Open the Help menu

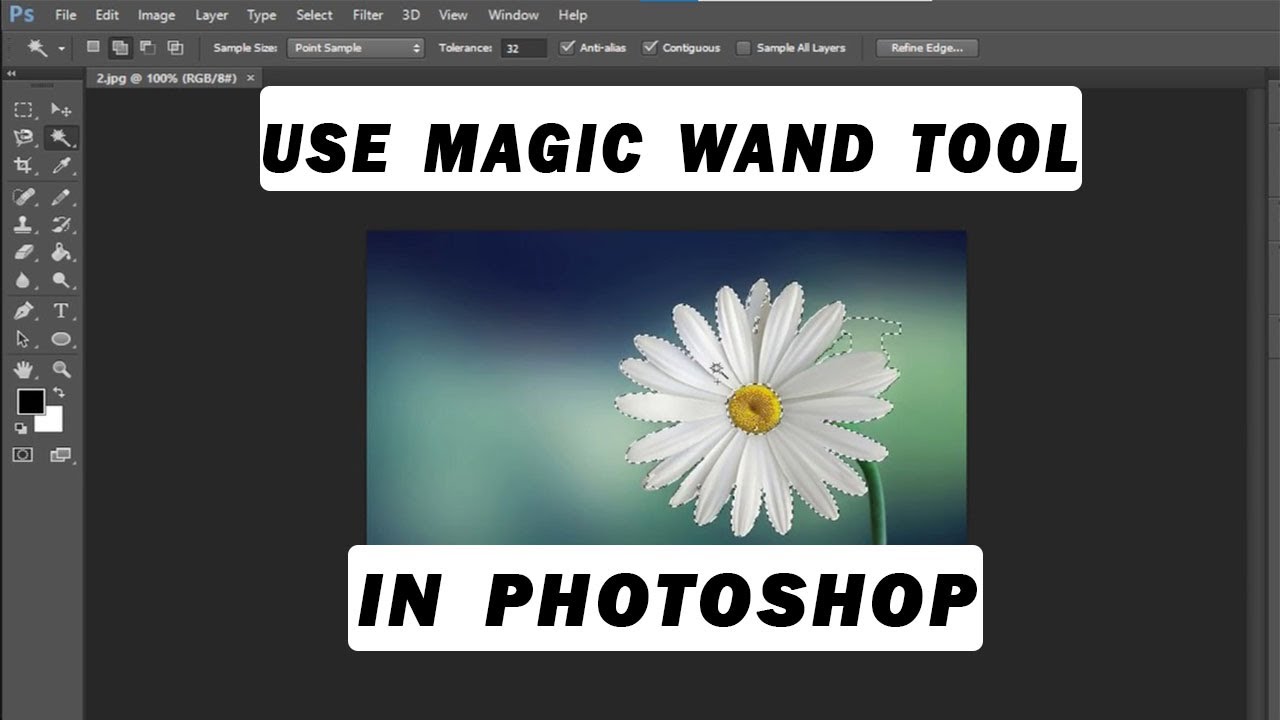coord(572,15)
